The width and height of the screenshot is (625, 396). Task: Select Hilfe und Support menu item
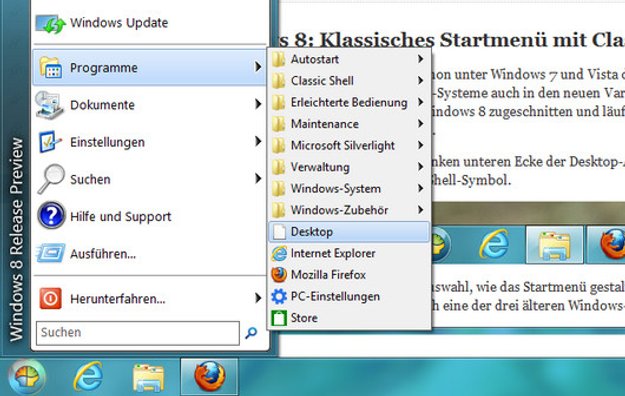[x=149, y=216]
